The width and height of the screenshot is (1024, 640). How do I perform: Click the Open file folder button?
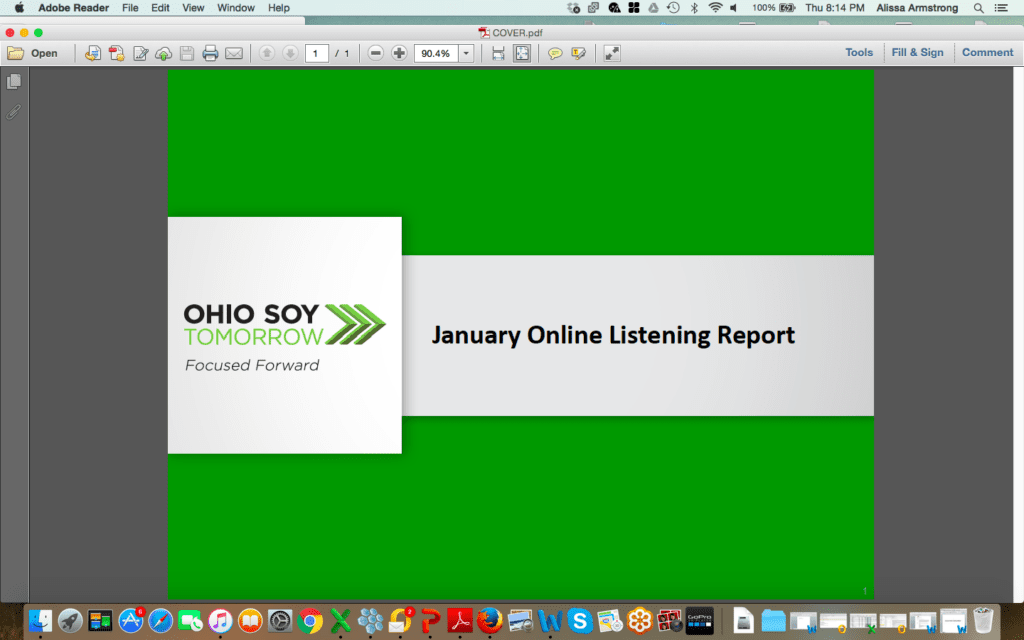(33, 54)
